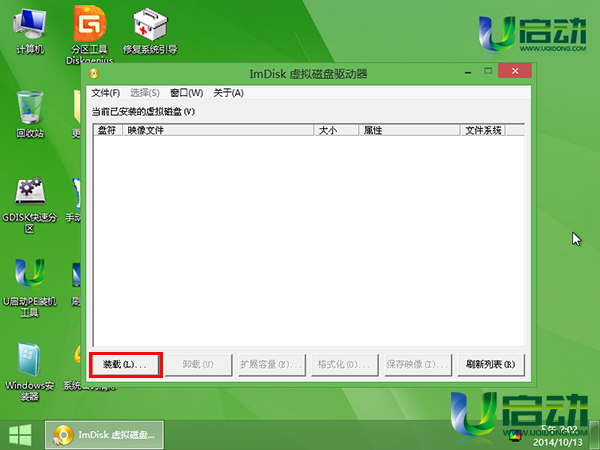Image resolution: width=600 pixels, height=450 pixels.
Task: Click the 扩展容量(E)... button
Action: [271, 365]
